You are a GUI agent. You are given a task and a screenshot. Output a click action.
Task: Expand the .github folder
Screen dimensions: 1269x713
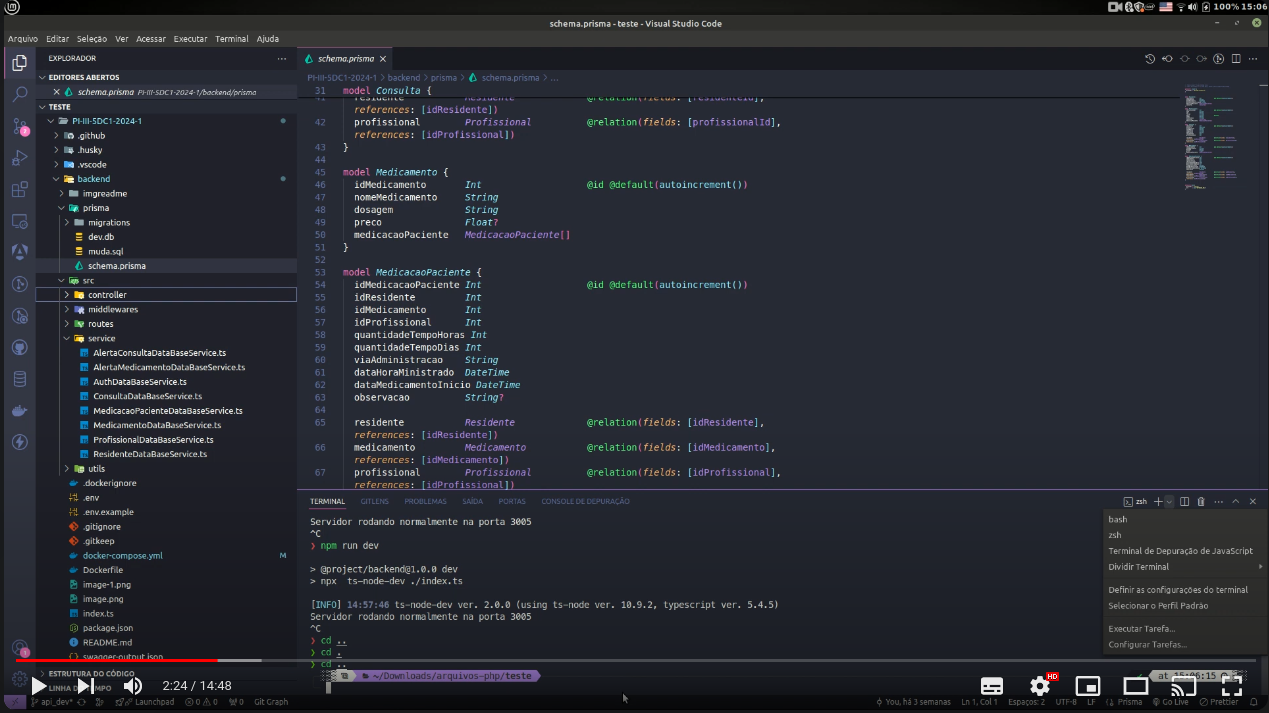[x=57, y=135]
